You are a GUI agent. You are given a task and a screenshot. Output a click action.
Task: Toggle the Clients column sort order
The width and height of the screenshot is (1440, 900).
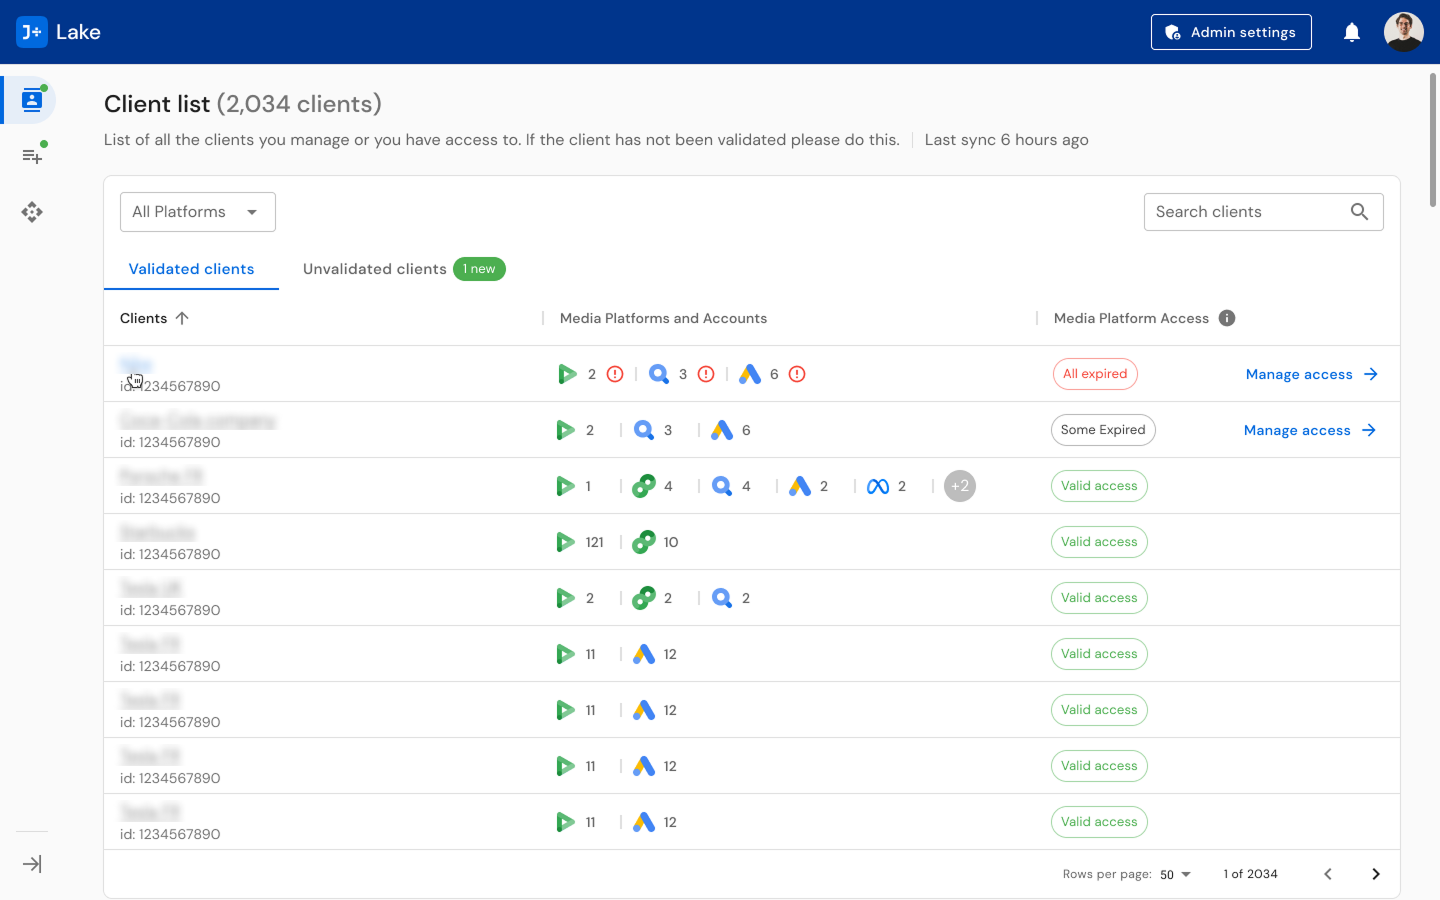[183, 317]
